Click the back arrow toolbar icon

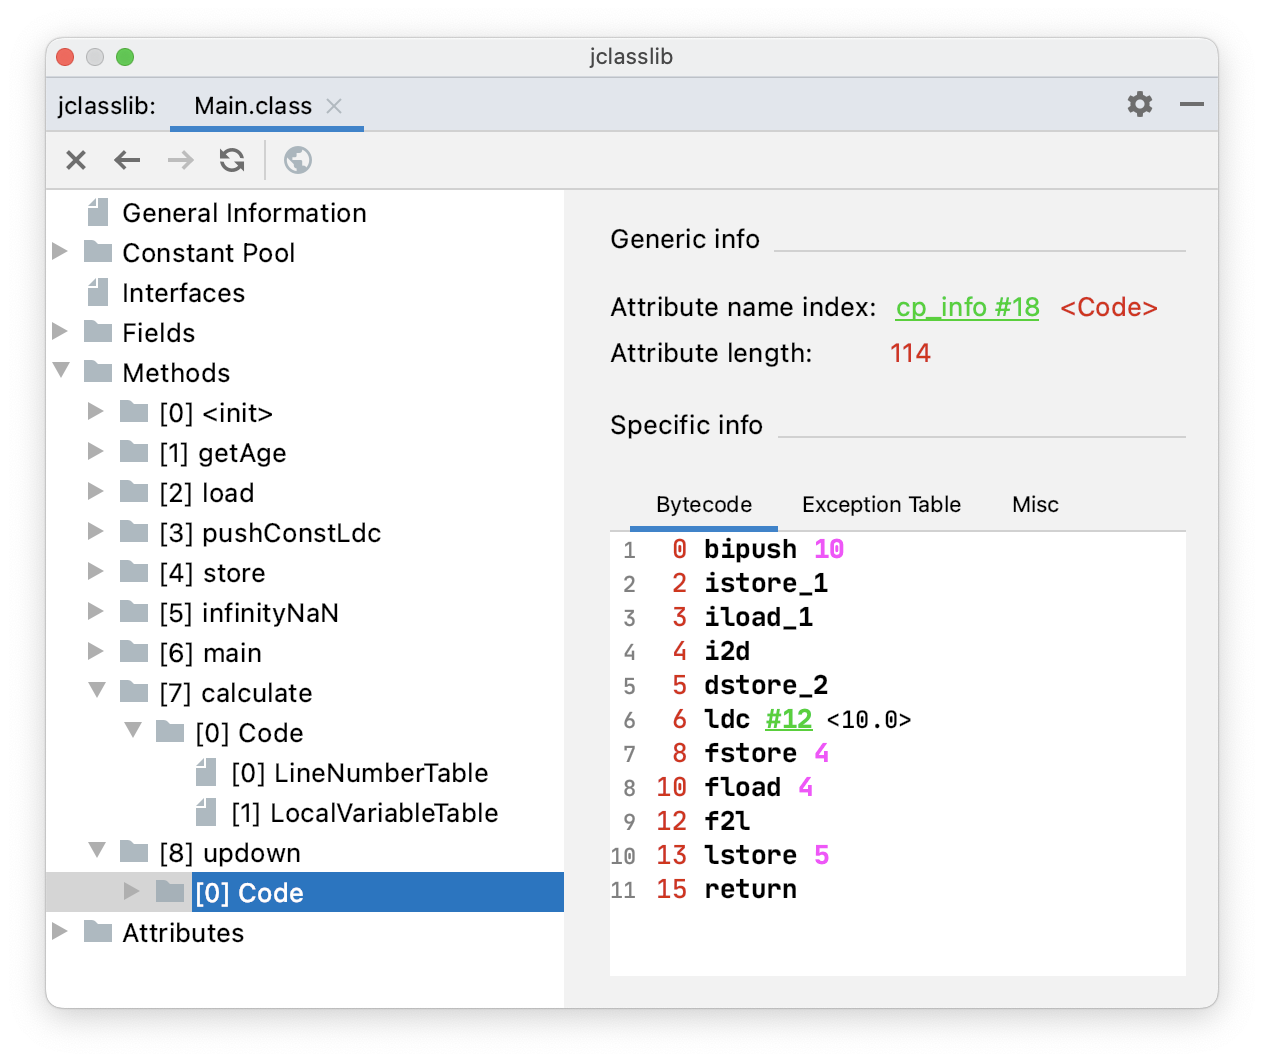coord(127,160)
